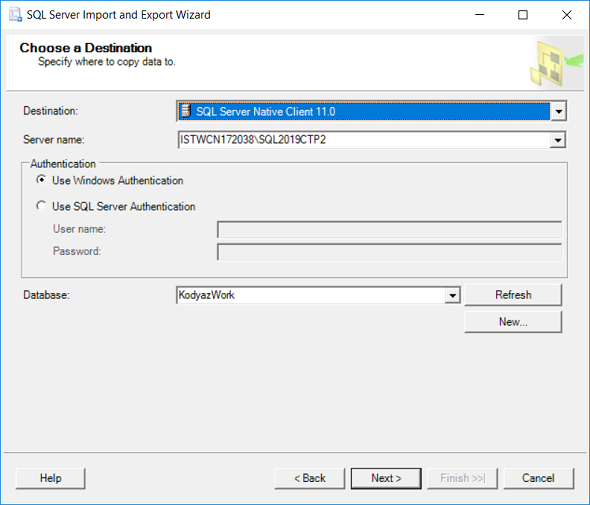Click the "SQL Server Import and Export Wizard" title
The height and width of the screenshot is (505, 590).
[x=118, y=15]
